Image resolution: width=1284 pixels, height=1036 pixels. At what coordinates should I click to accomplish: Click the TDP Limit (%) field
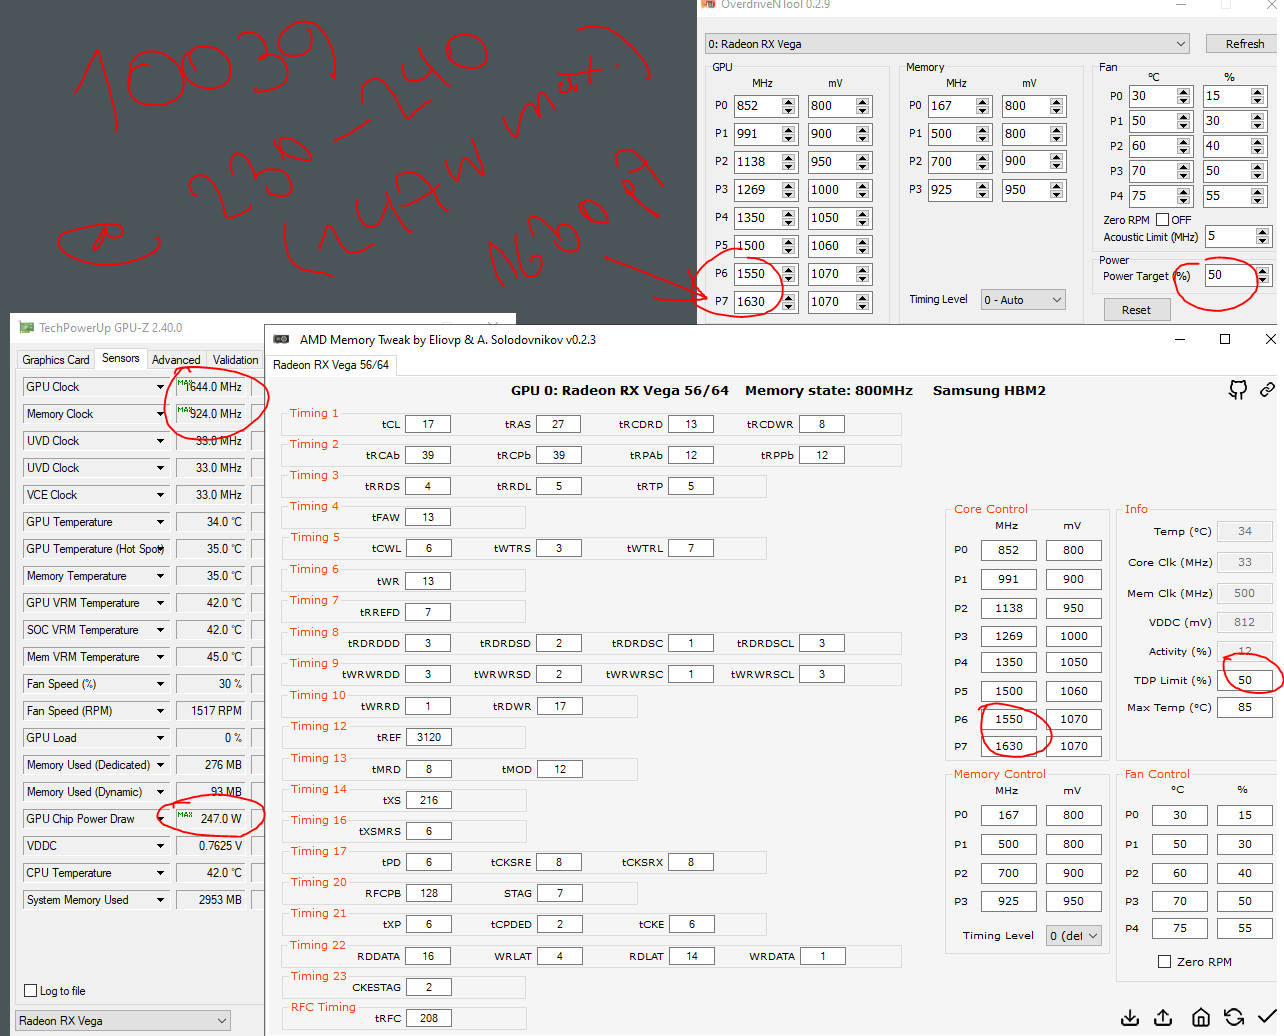point(1245,680)
